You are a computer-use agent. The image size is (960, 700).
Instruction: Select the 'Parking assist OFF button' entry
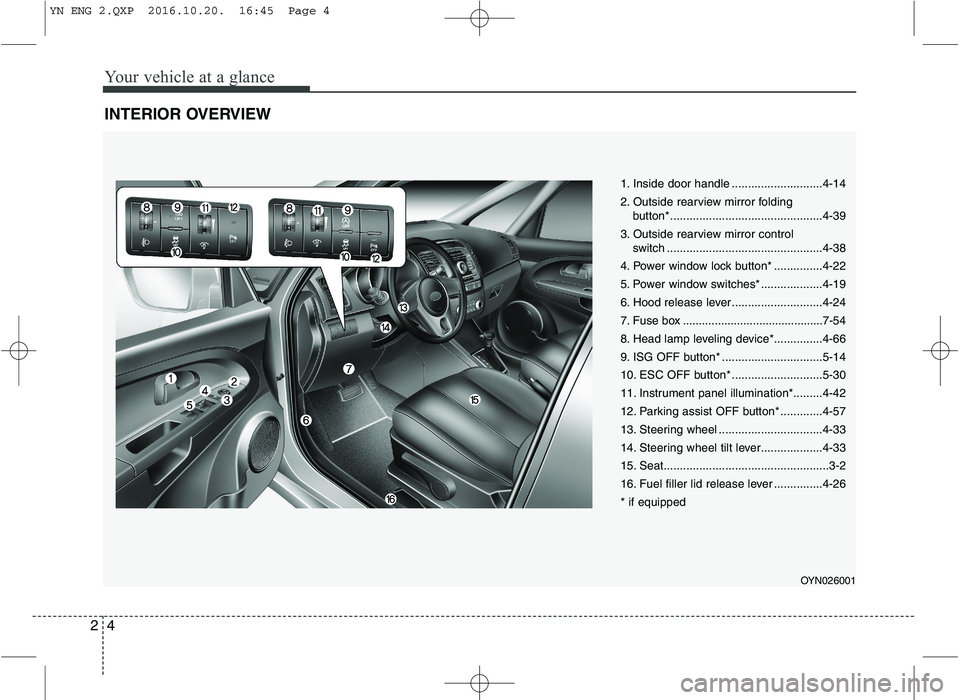click(x=733, y=412)
